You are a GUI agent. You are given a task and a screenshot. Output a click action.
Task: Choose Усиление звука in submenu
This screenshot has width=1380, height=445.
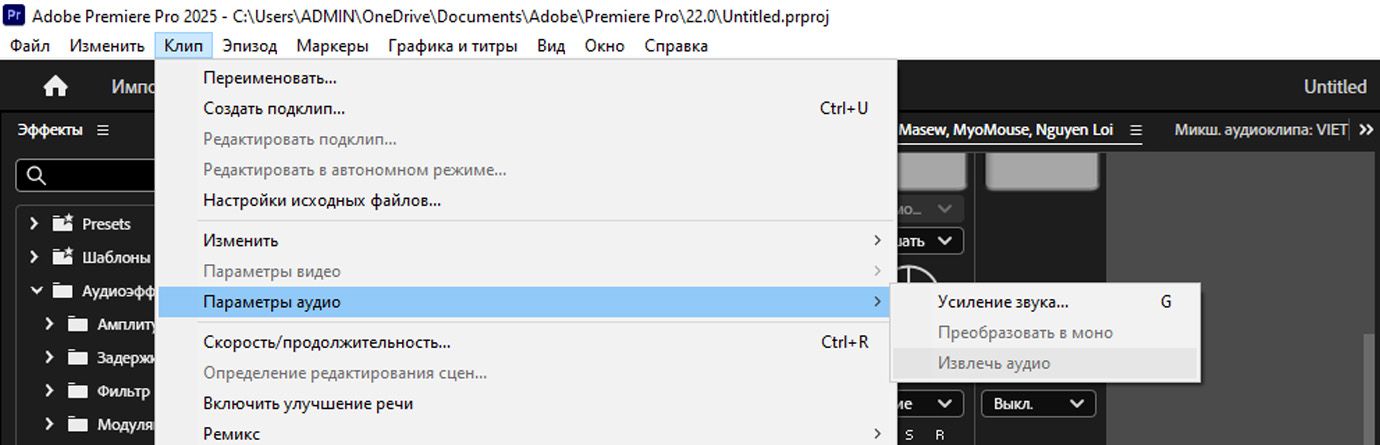pos(1003,302)
